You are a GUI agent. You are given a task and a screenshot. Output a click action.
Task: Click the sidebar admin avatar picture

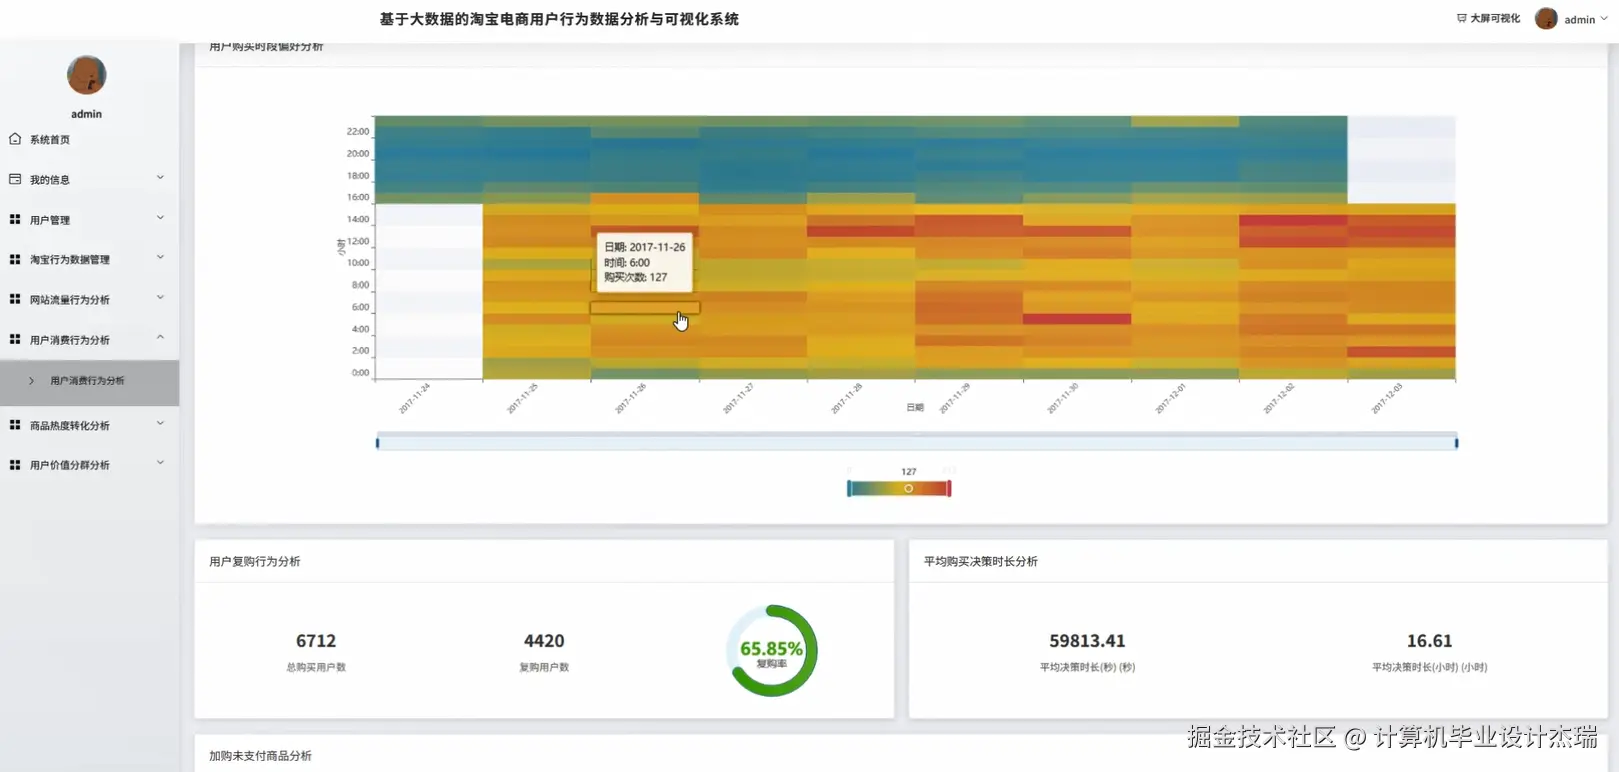(87, 75)
